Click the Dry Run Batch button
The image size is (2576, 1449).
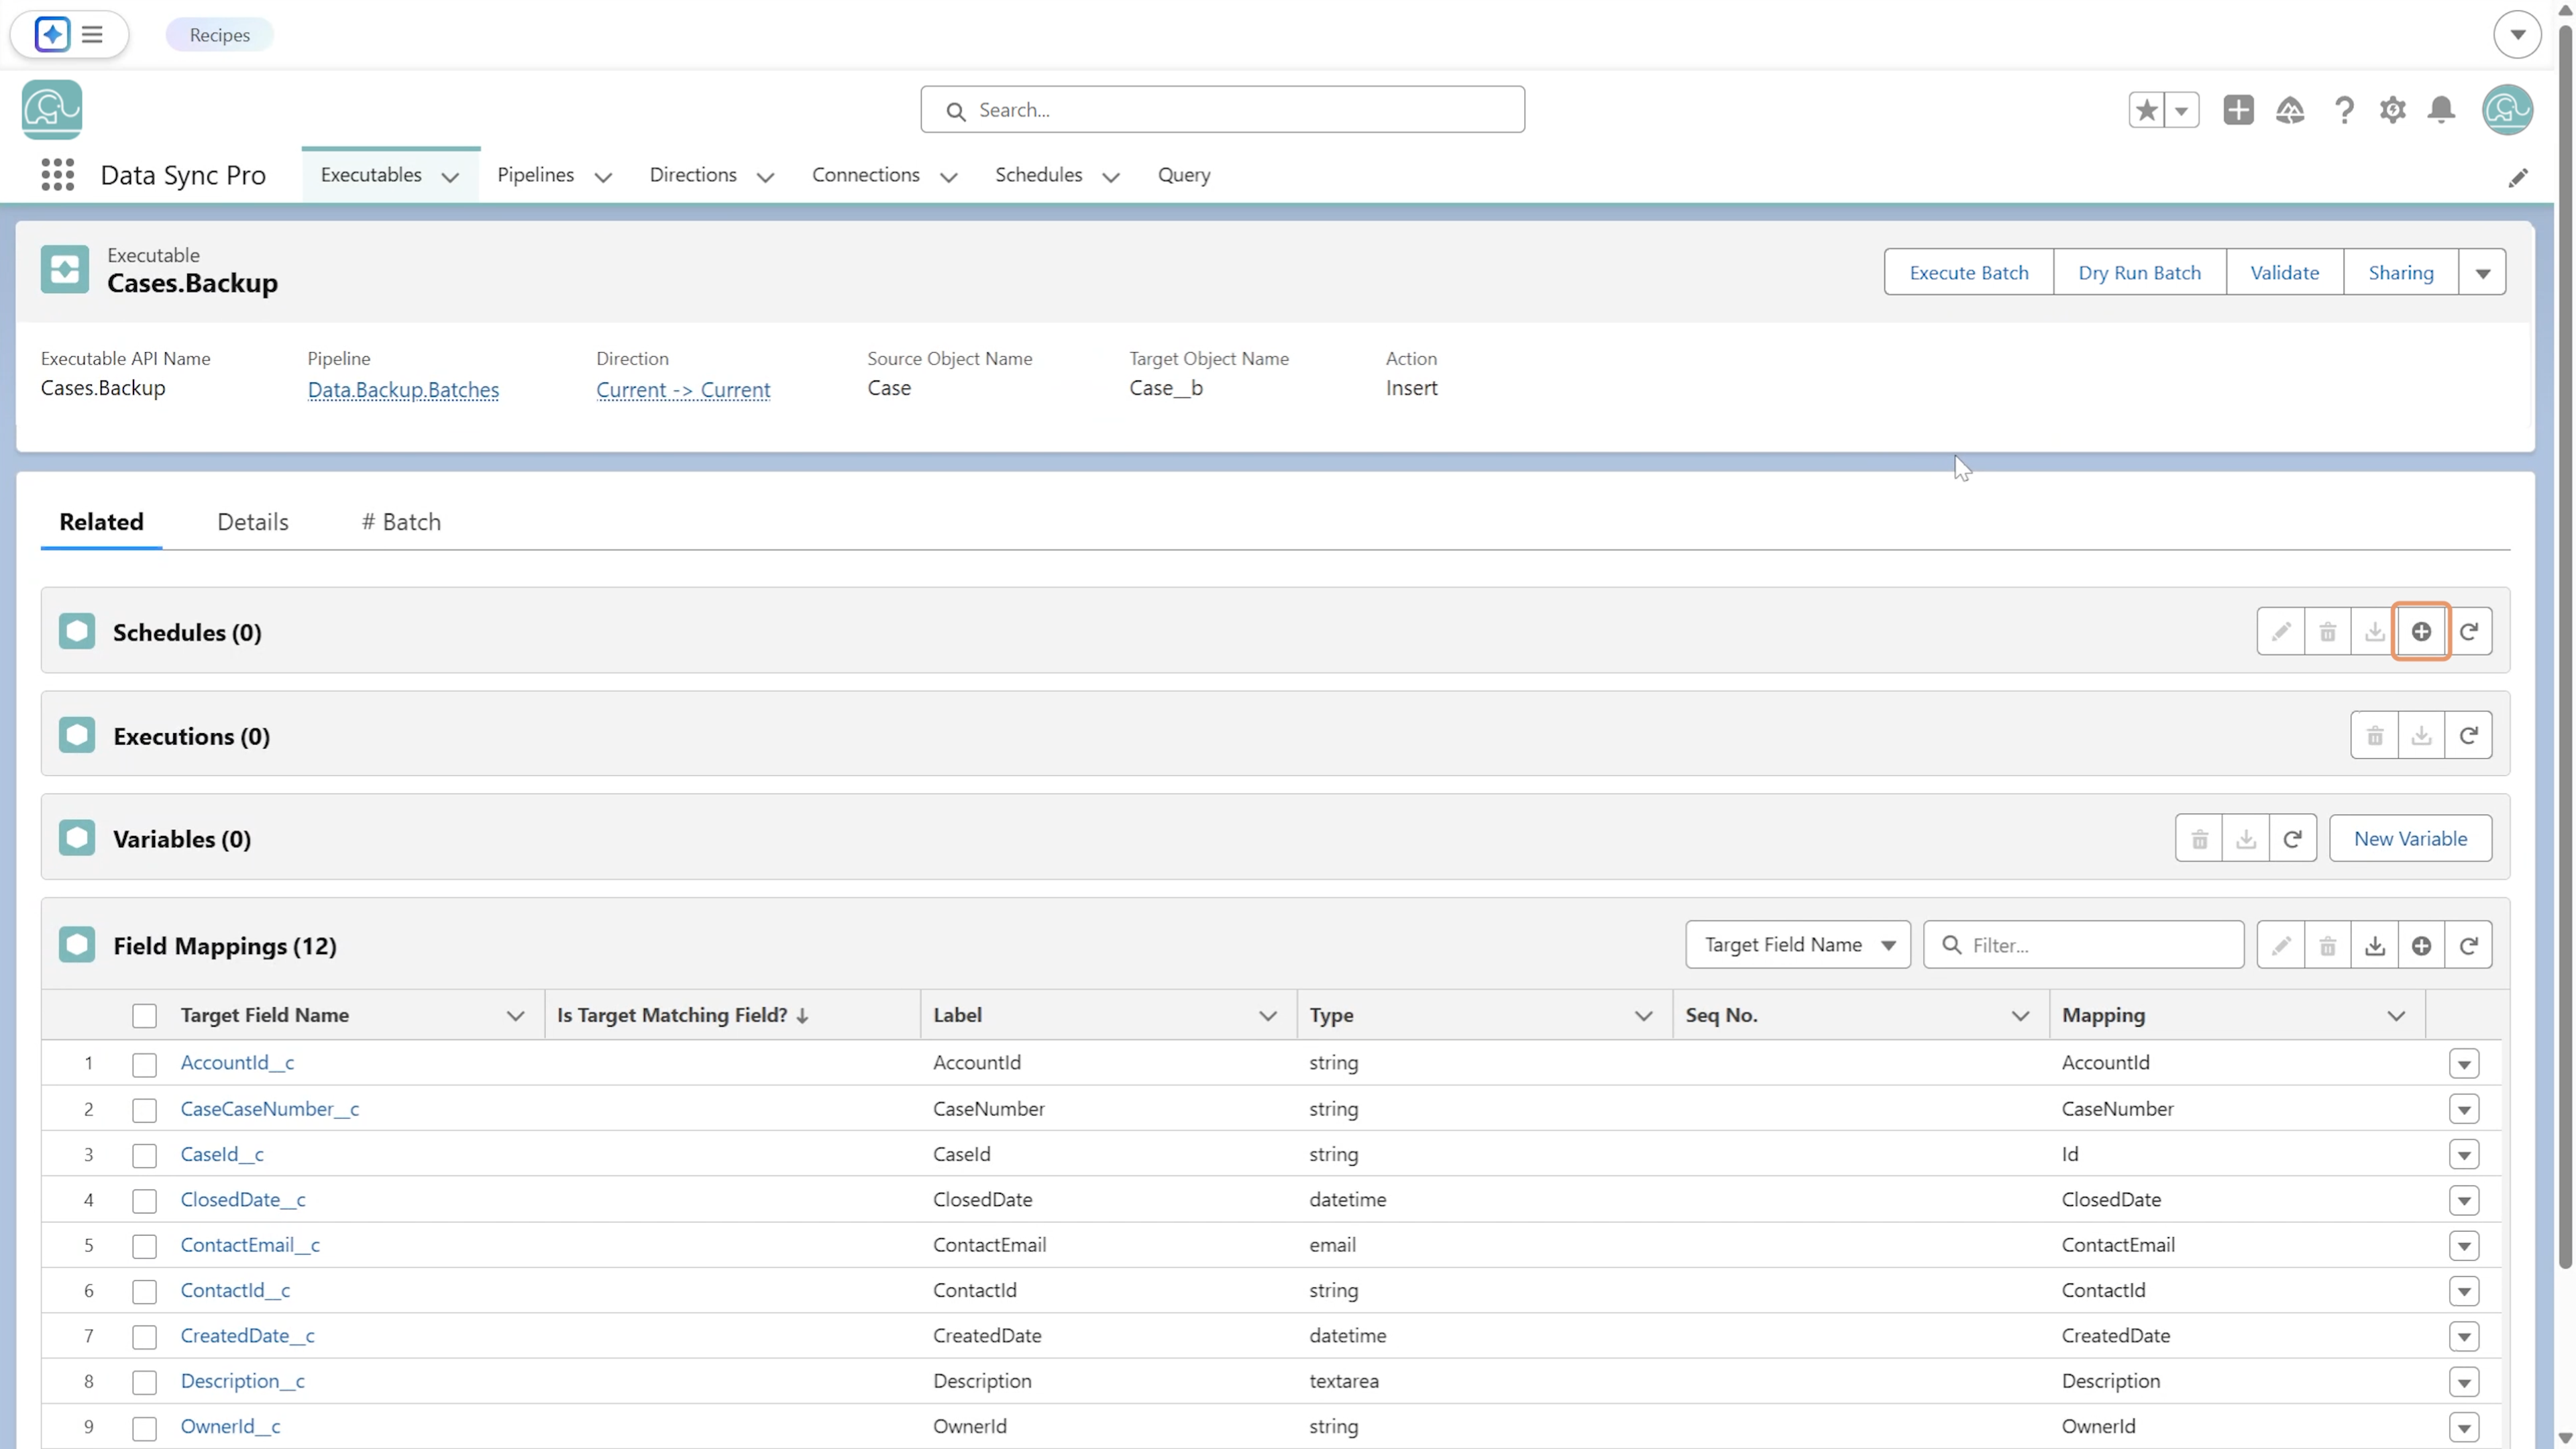pyautogui.click(x=2139, y=273)
